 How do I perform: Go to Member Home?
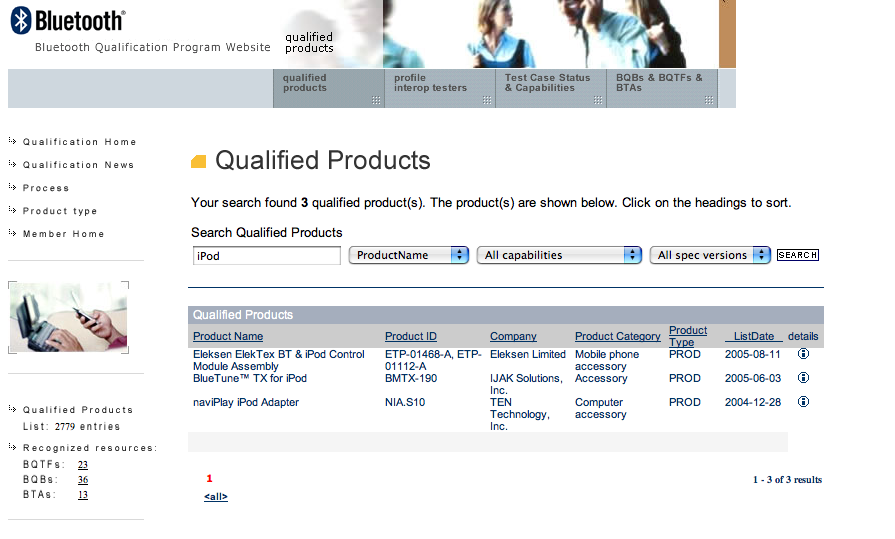tap(63, 234)
